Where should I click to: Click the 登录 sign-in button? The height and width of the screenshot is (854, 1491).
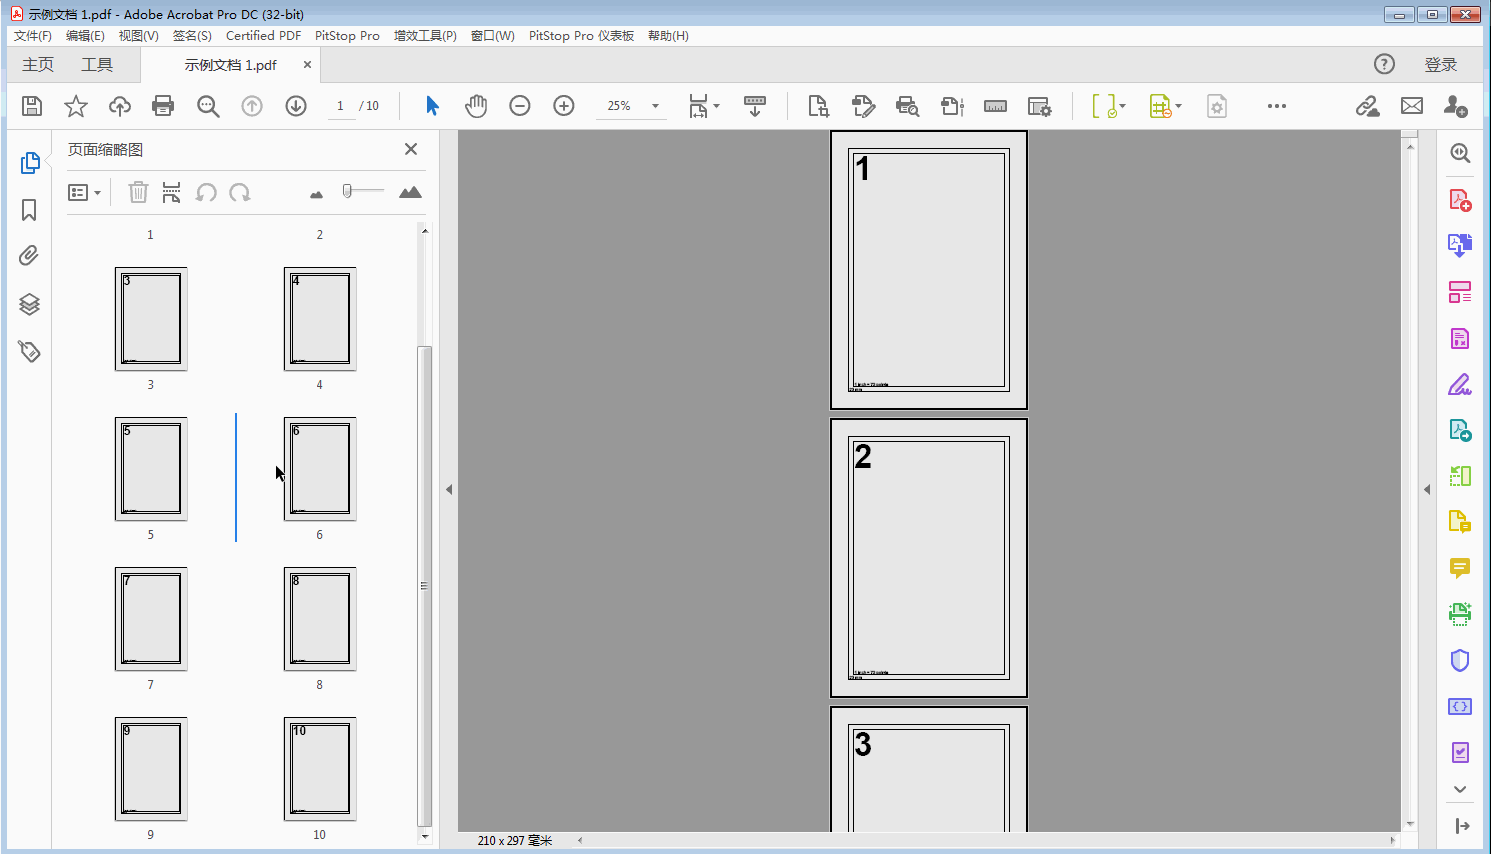click(1441, 64)
